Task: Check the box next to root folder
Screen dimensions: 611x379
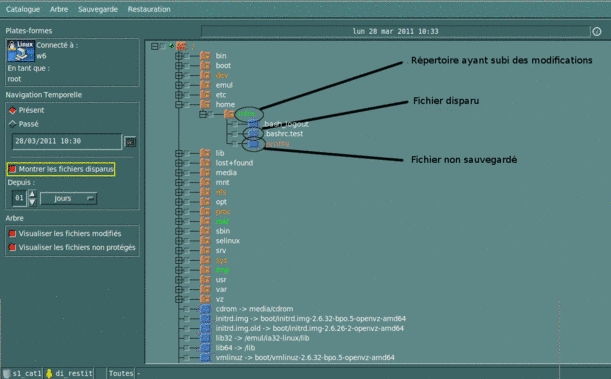Action: pos(163,46)
